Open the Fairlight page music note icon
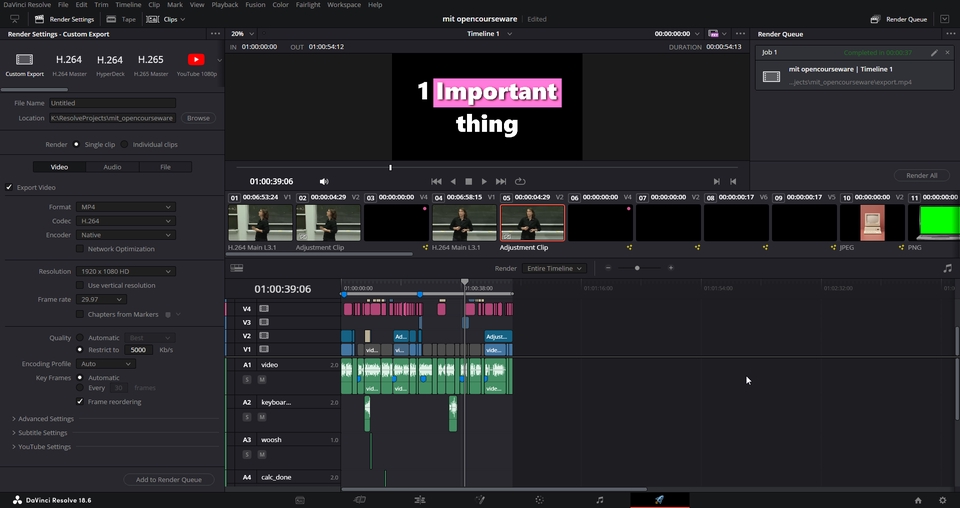 click(x=599, y=500)
